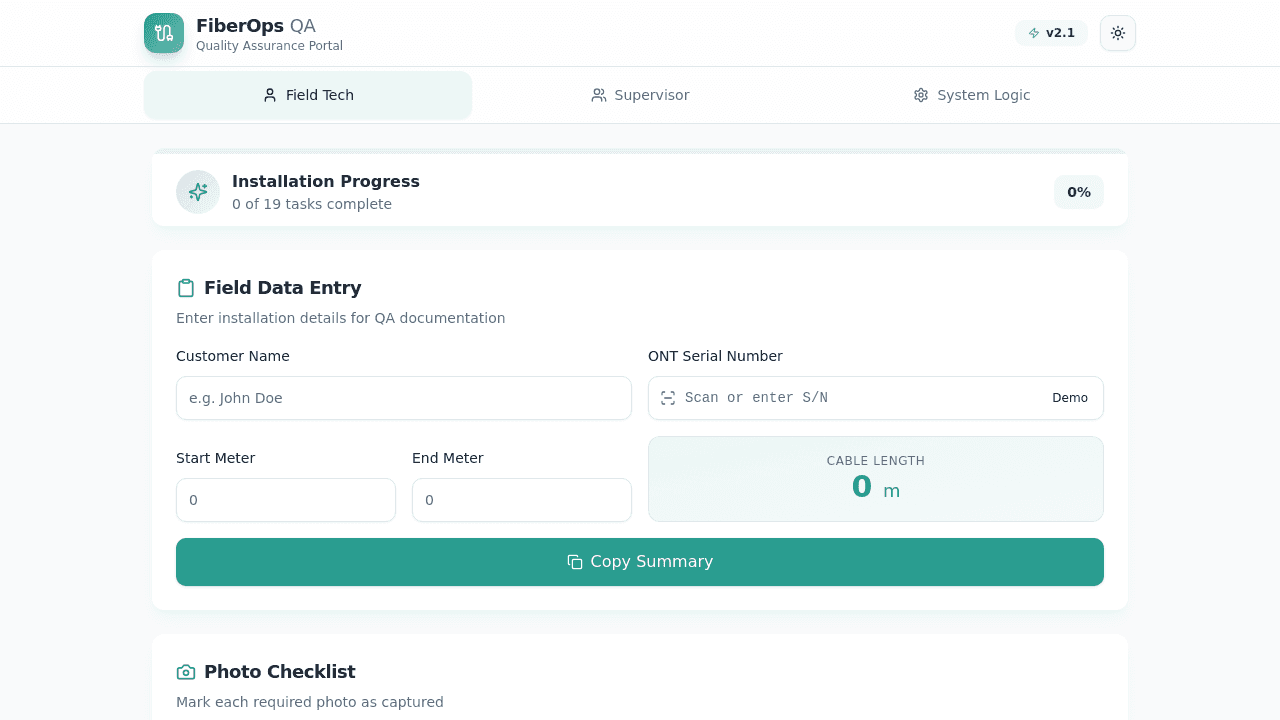Image resolution: width=1280 pixels, height=720 pixels.
Task: Switch to the Supervisor tab
Action: (640, 94)
